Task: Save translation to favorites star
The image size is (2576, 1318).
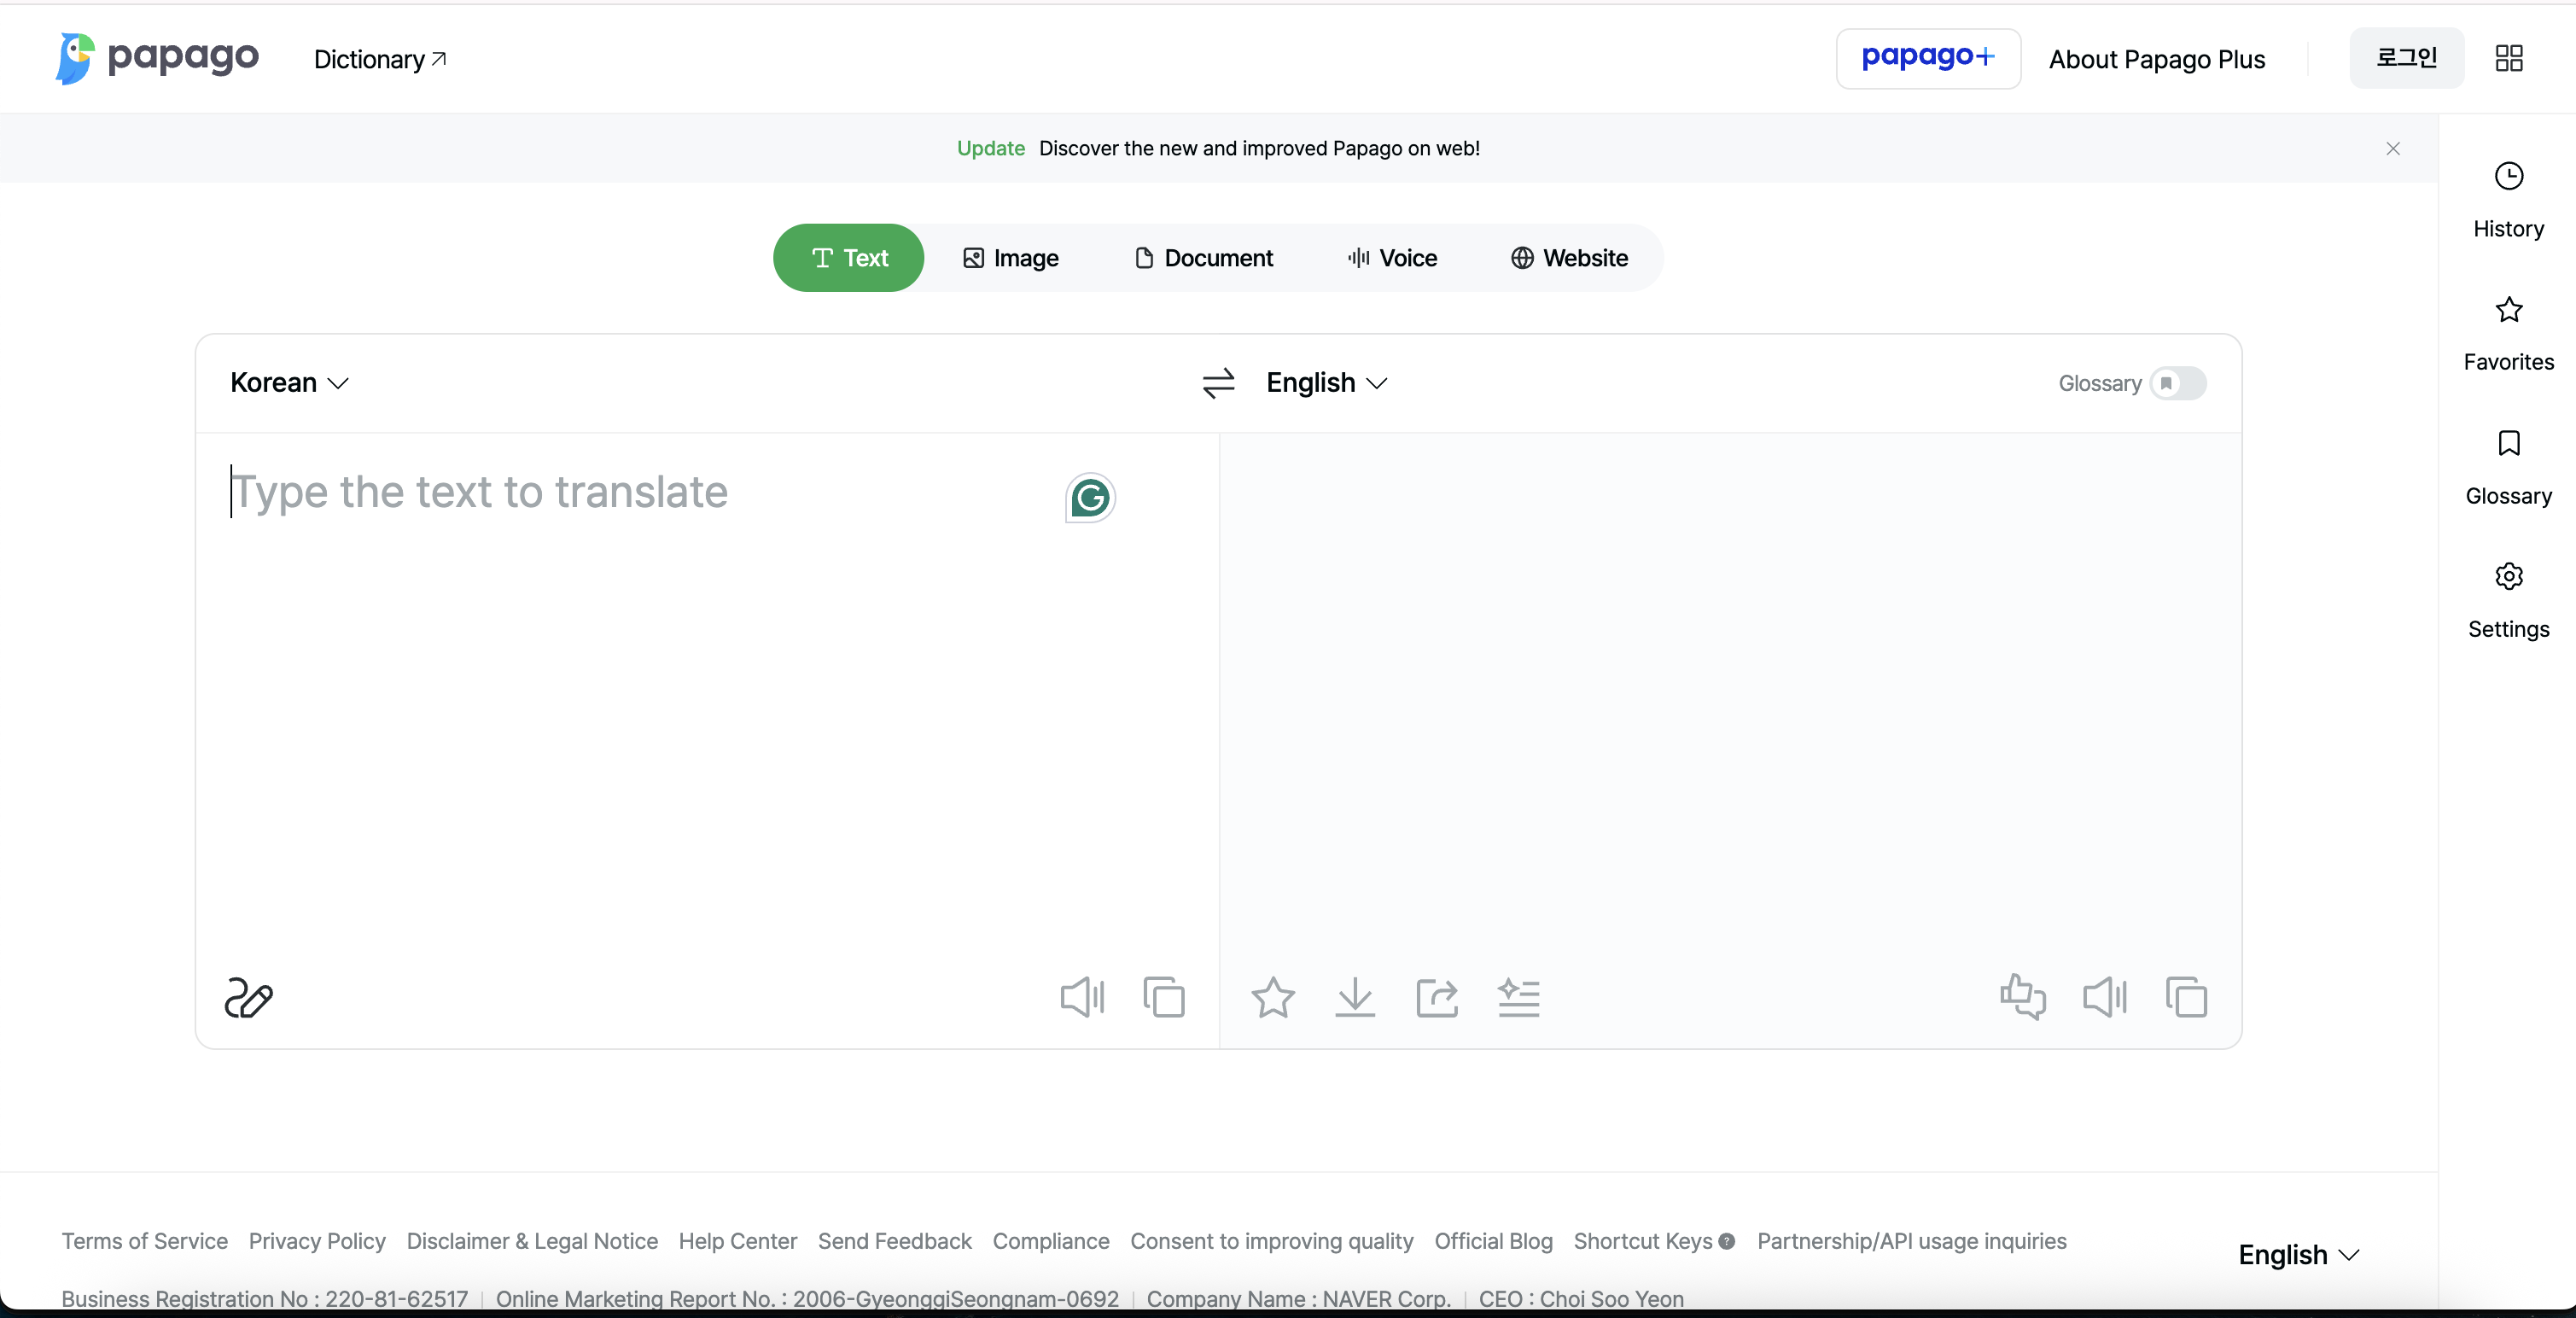Action: [1273, 997]
